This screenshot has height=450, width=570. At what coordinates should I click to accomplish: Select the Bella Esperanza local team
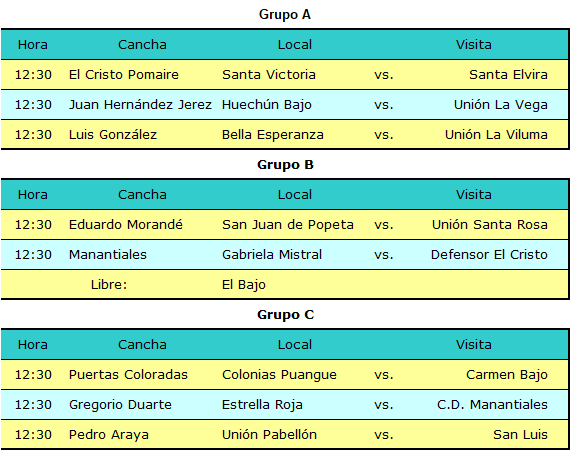pyautogui.click(x=273, y=134)
